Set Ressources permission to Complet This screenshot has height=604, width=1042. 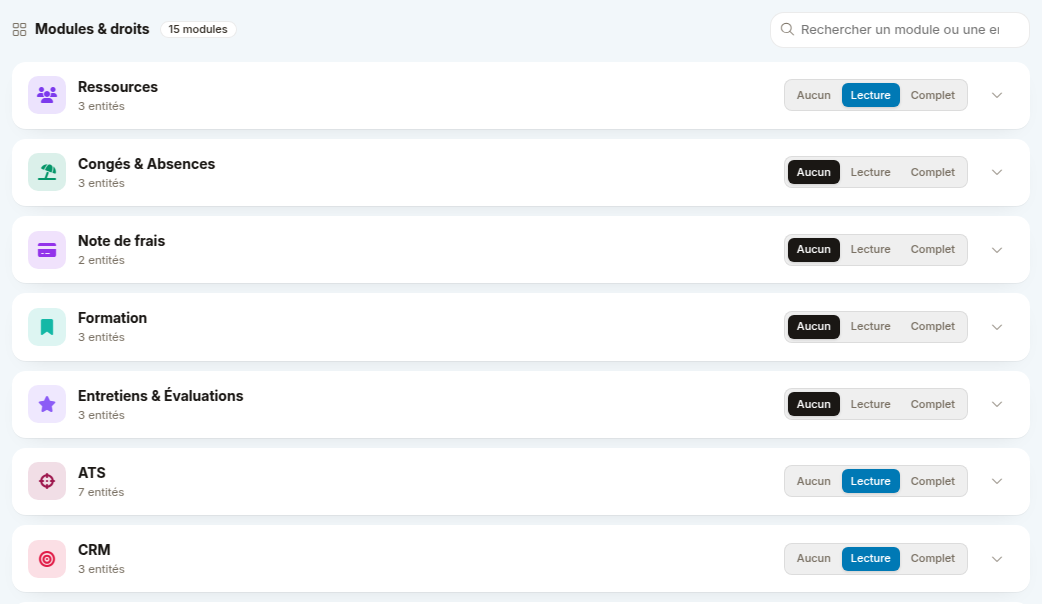pyautogui.click(x=932, y=95)
